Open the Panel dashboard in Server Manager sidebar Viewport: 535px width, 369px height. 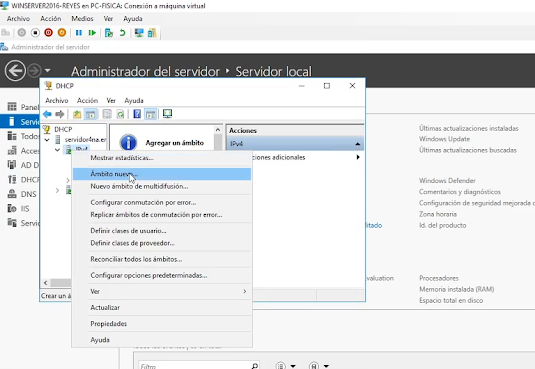23,107
